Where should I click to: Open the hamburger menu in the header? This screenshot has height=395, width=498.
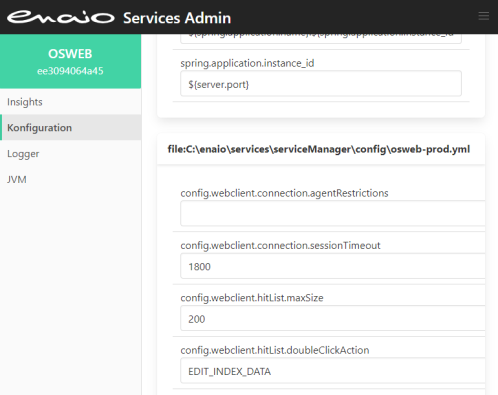(483, 16)
